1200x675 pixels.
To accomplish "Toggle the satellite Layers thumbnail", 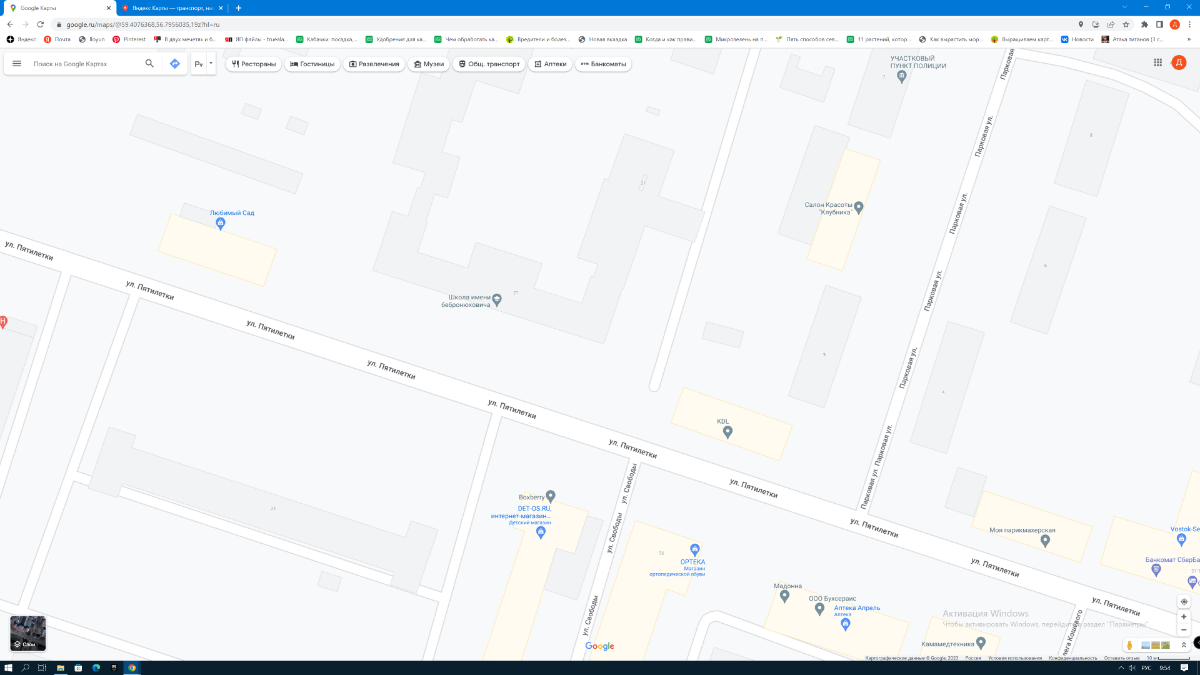I will 28,633.
